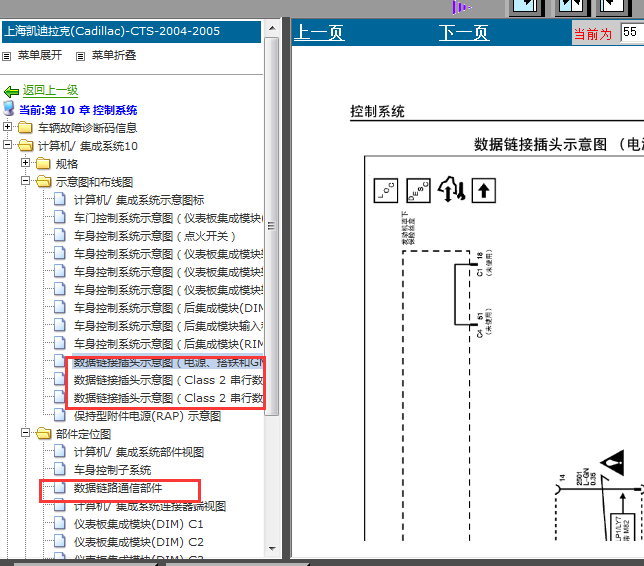Screen dimensions: 644x566
Task: Open 车身控制系统示意图 (后集成模块(RIM item
Action: click(x=168, y=344)
